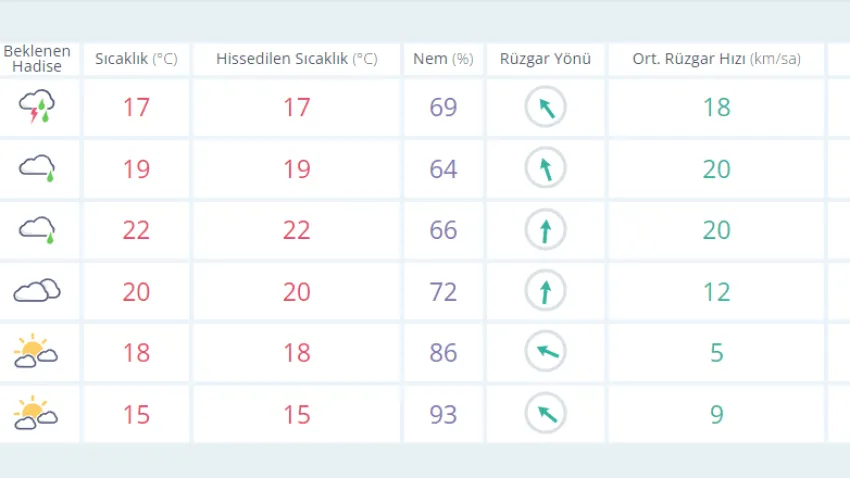
Task: Click the wind direction arrow beside 86% humidity
Action: (x=545, y=352)
